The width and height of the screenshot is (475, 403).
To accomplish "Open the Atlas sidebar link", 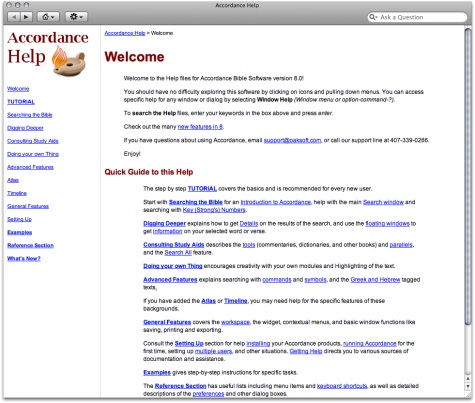I will click(13, 180).
